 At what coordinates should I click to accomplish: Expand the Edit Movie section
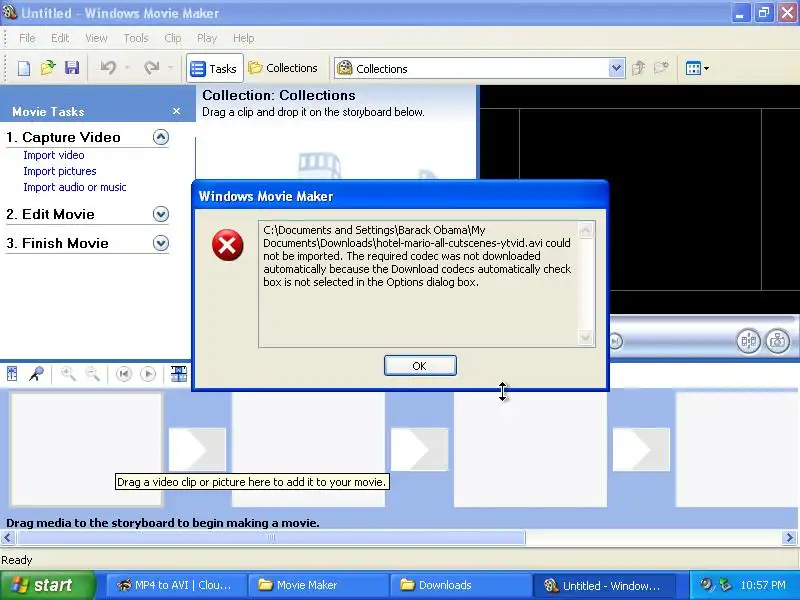click(161, 214)
